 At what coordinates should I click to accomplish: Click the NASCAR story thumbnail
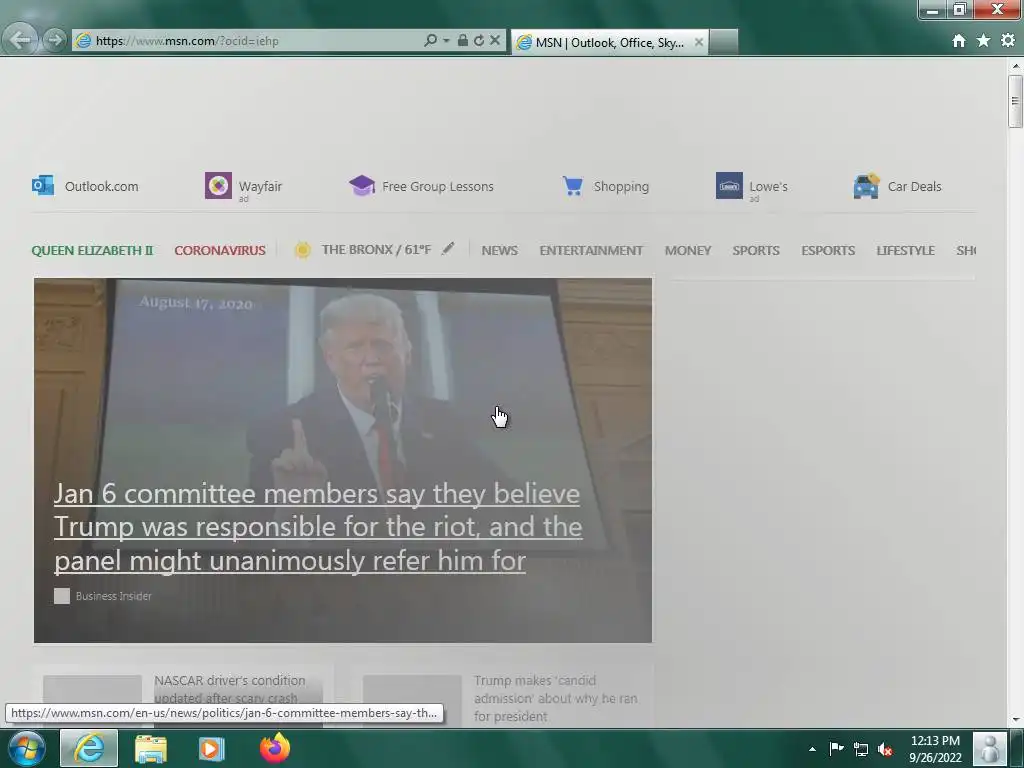click(92, 701)
